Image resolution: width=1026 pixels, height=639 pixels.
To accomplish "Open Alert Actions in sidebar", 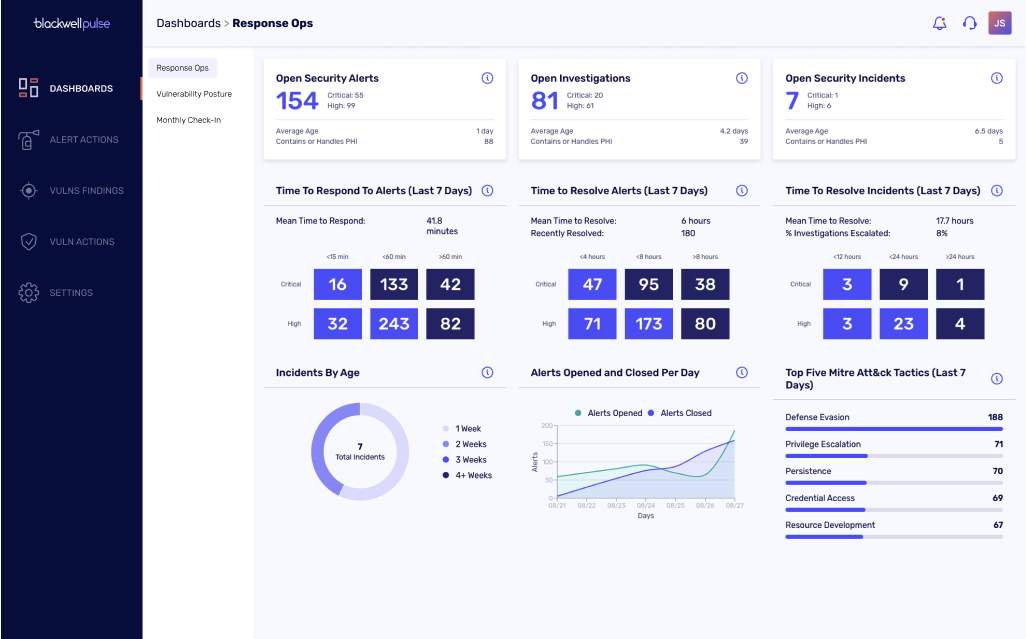I will pyautogui.click(x=28, y=139).
